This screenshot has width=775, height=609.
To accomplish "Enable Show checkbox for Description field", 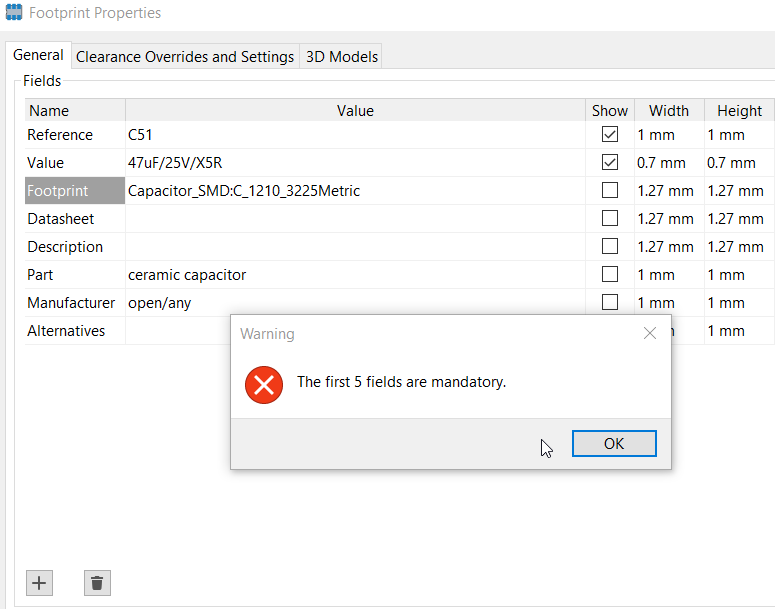I will point(609,246).
